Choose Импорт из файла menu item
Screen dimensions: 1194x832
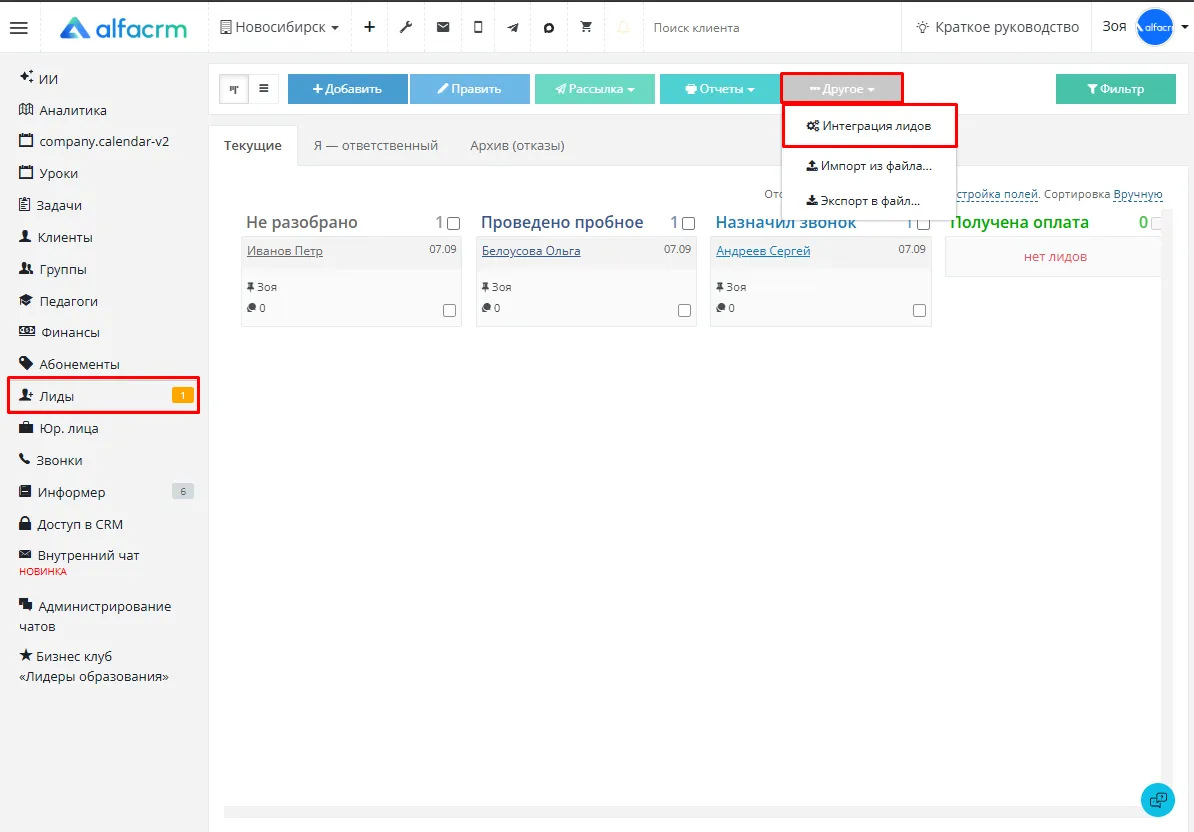[869, 166]
